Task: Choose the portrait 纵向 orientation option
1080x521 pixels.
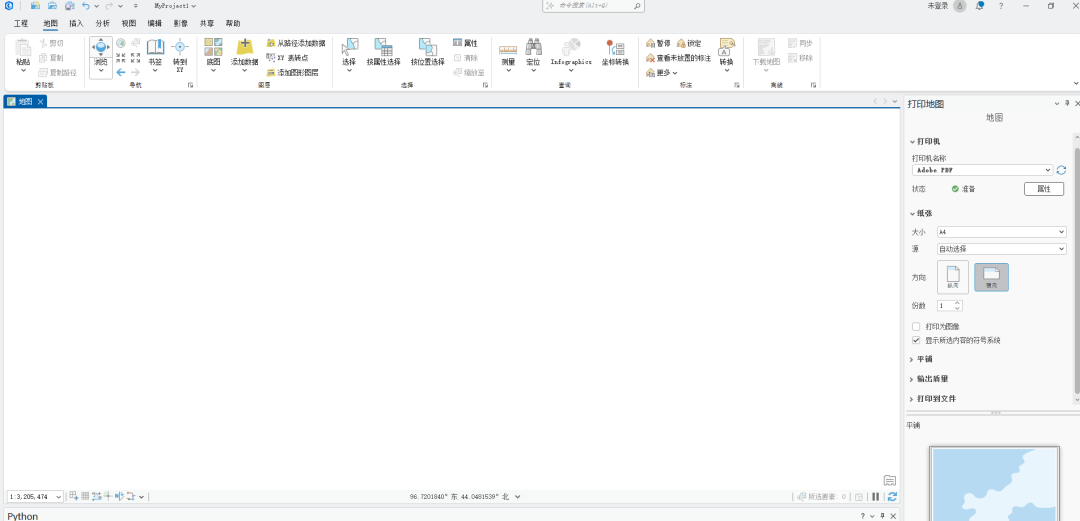Action: 952,277
